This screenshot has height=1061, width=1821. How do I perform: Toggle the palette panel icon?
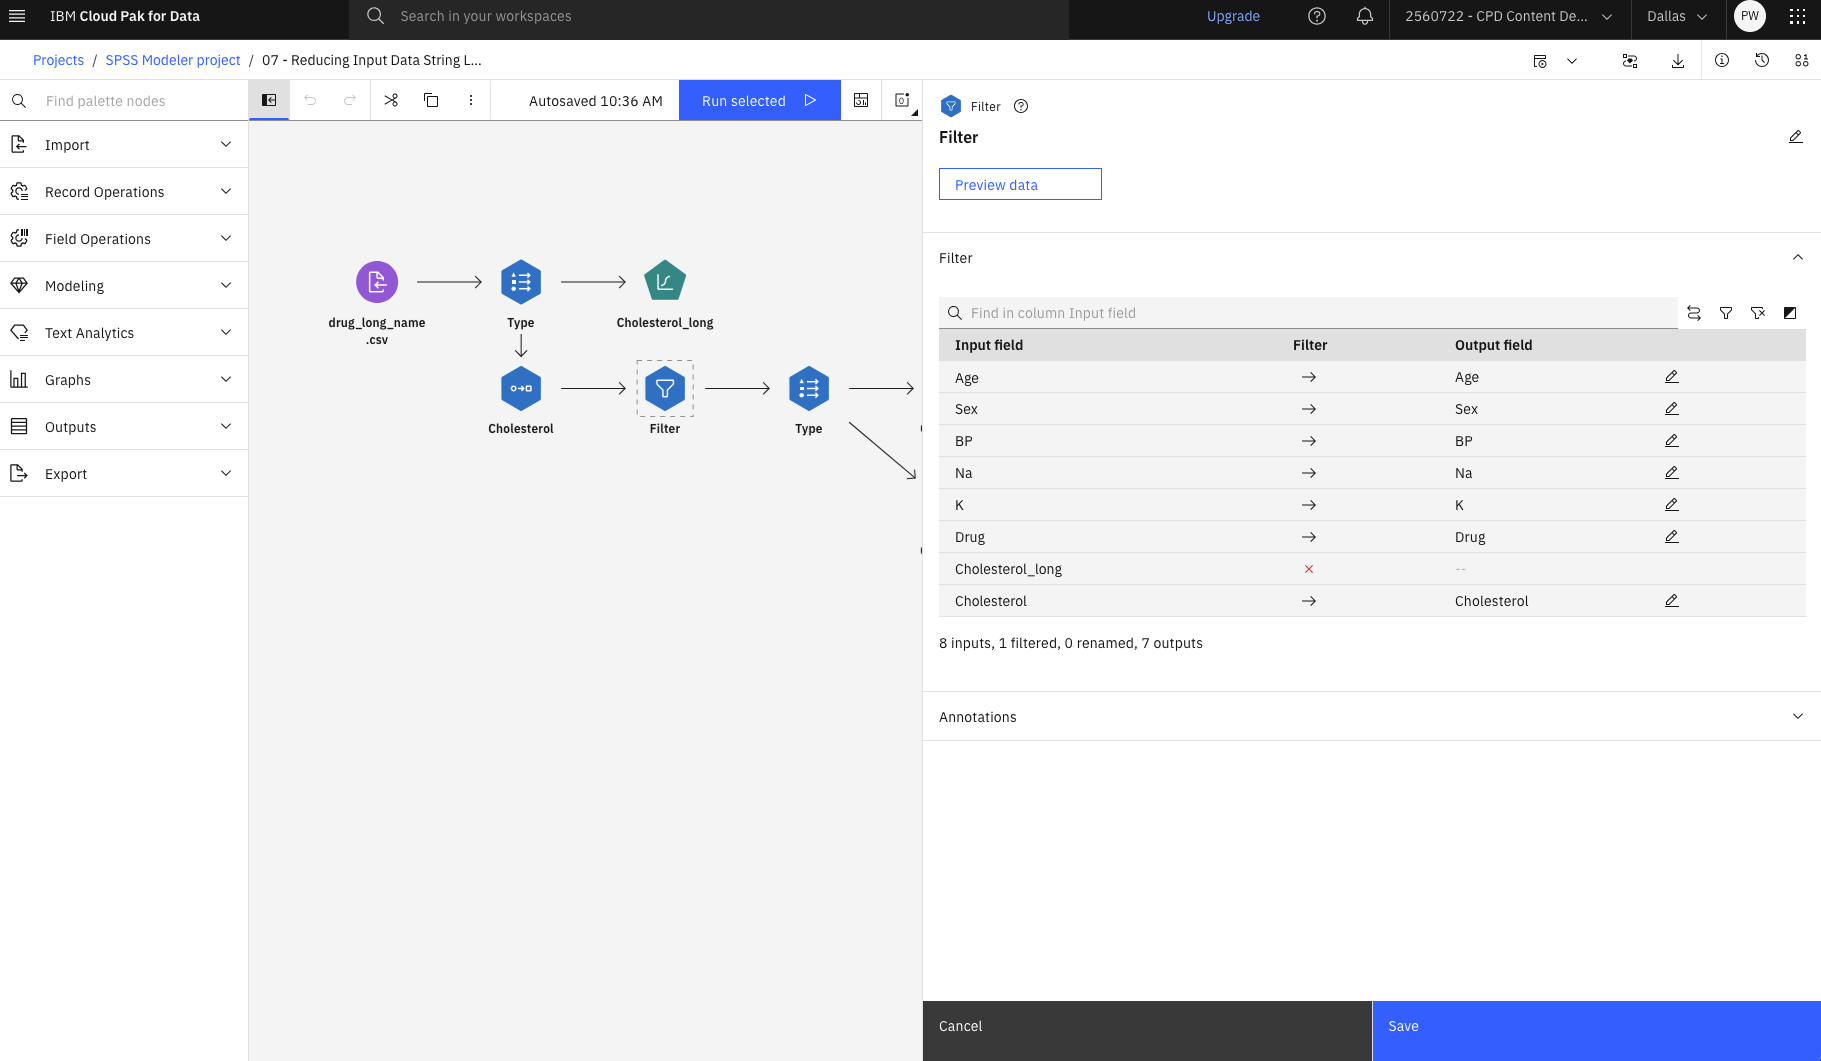(269, 100)
